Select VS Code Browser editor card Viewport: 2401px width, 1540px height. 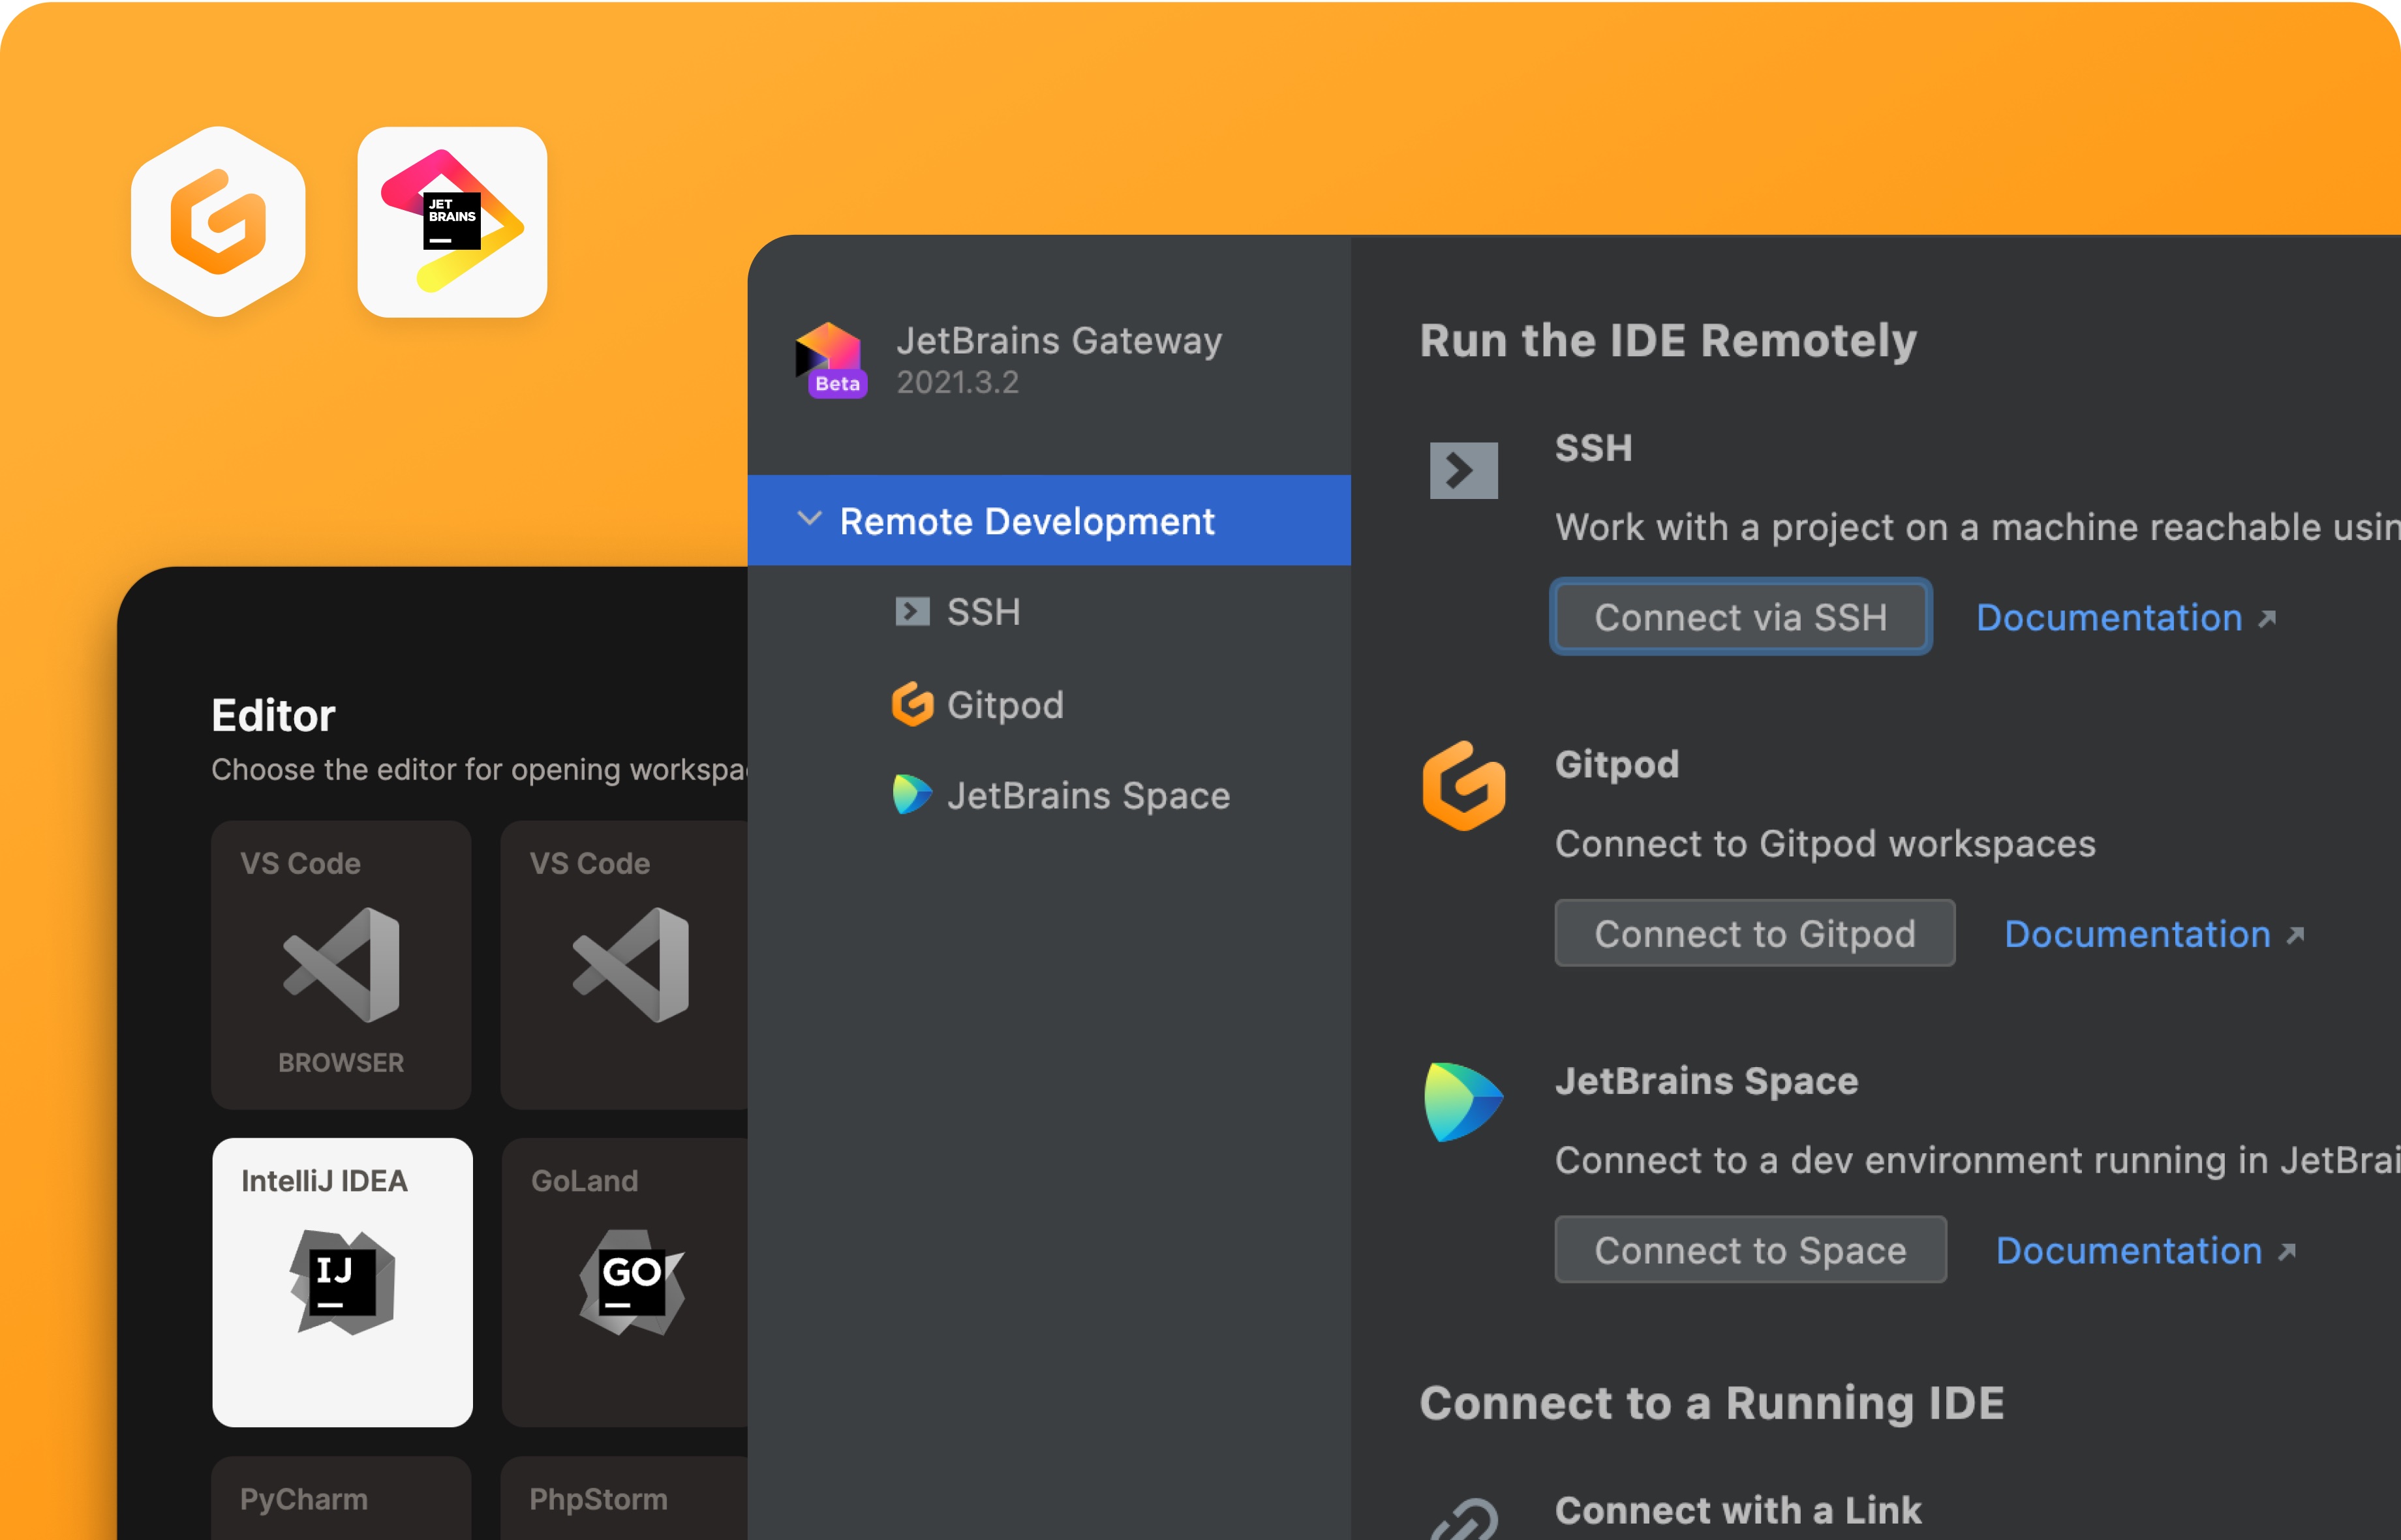pos(341,964)
